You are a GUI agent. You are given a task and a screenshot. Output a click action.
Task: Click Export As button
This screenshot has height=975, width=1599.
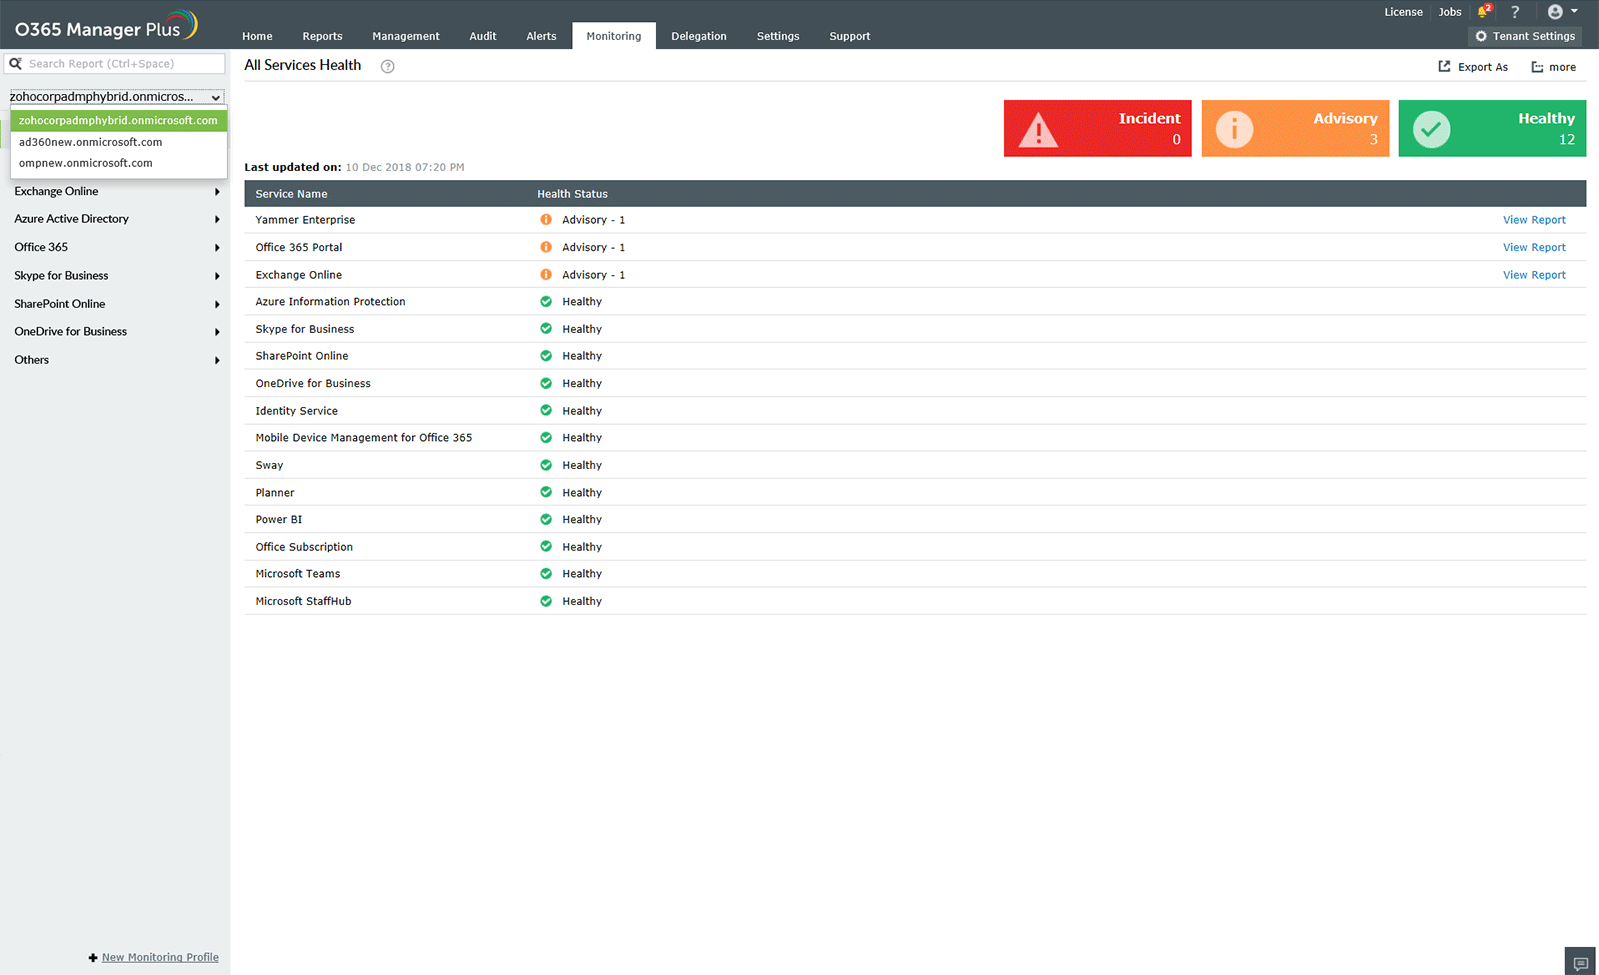pyautogui.click(x=1473, y=67)
